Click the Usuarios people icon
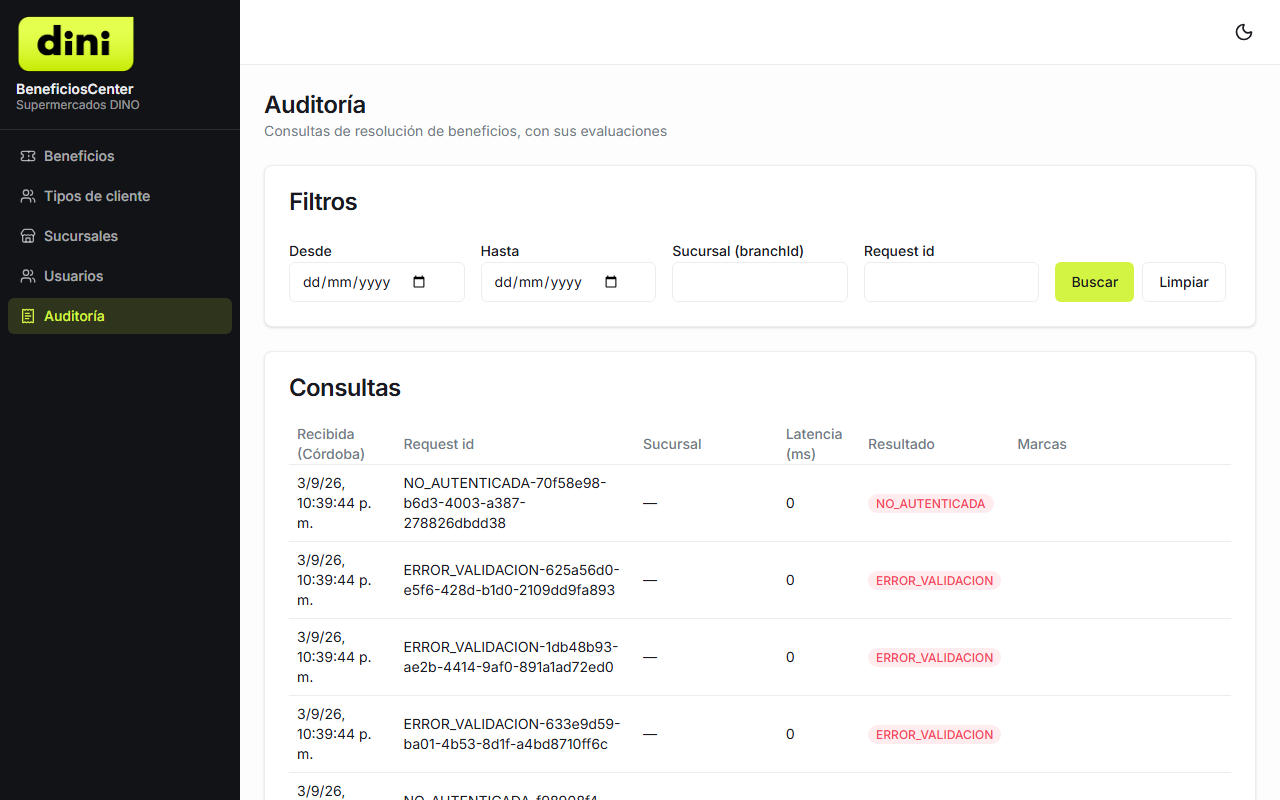The height and width of the screenshot is (800, 1280). click(28, 276)
